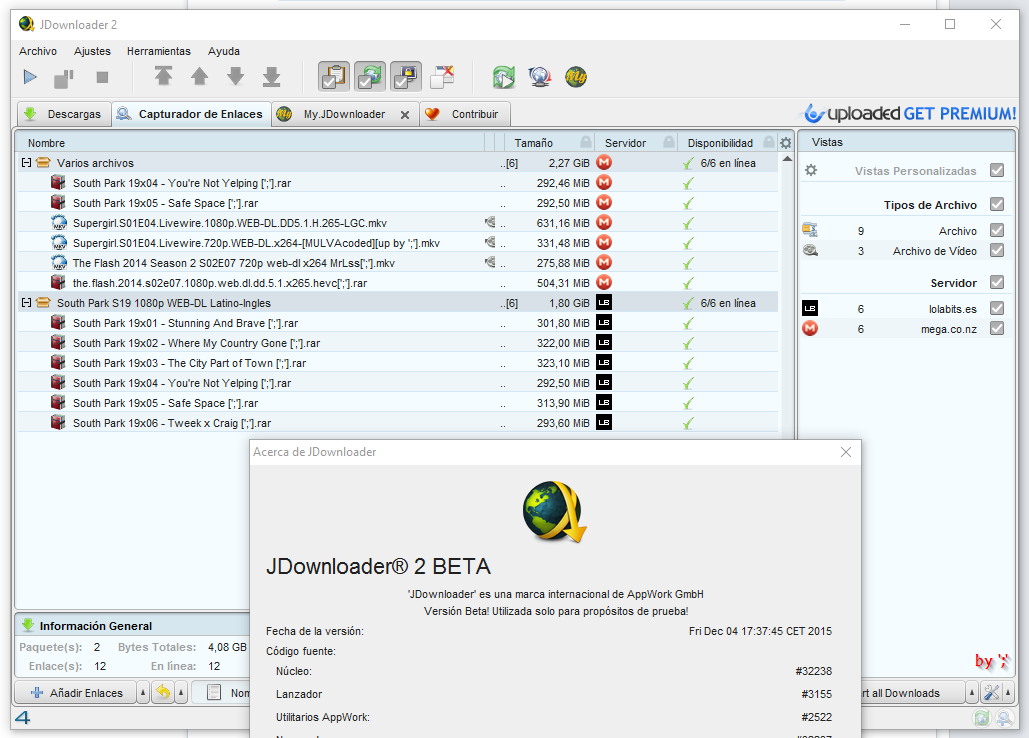Open the Capturador de Enlaces tab
1029x738 pixels.
[x=191, y=114]
